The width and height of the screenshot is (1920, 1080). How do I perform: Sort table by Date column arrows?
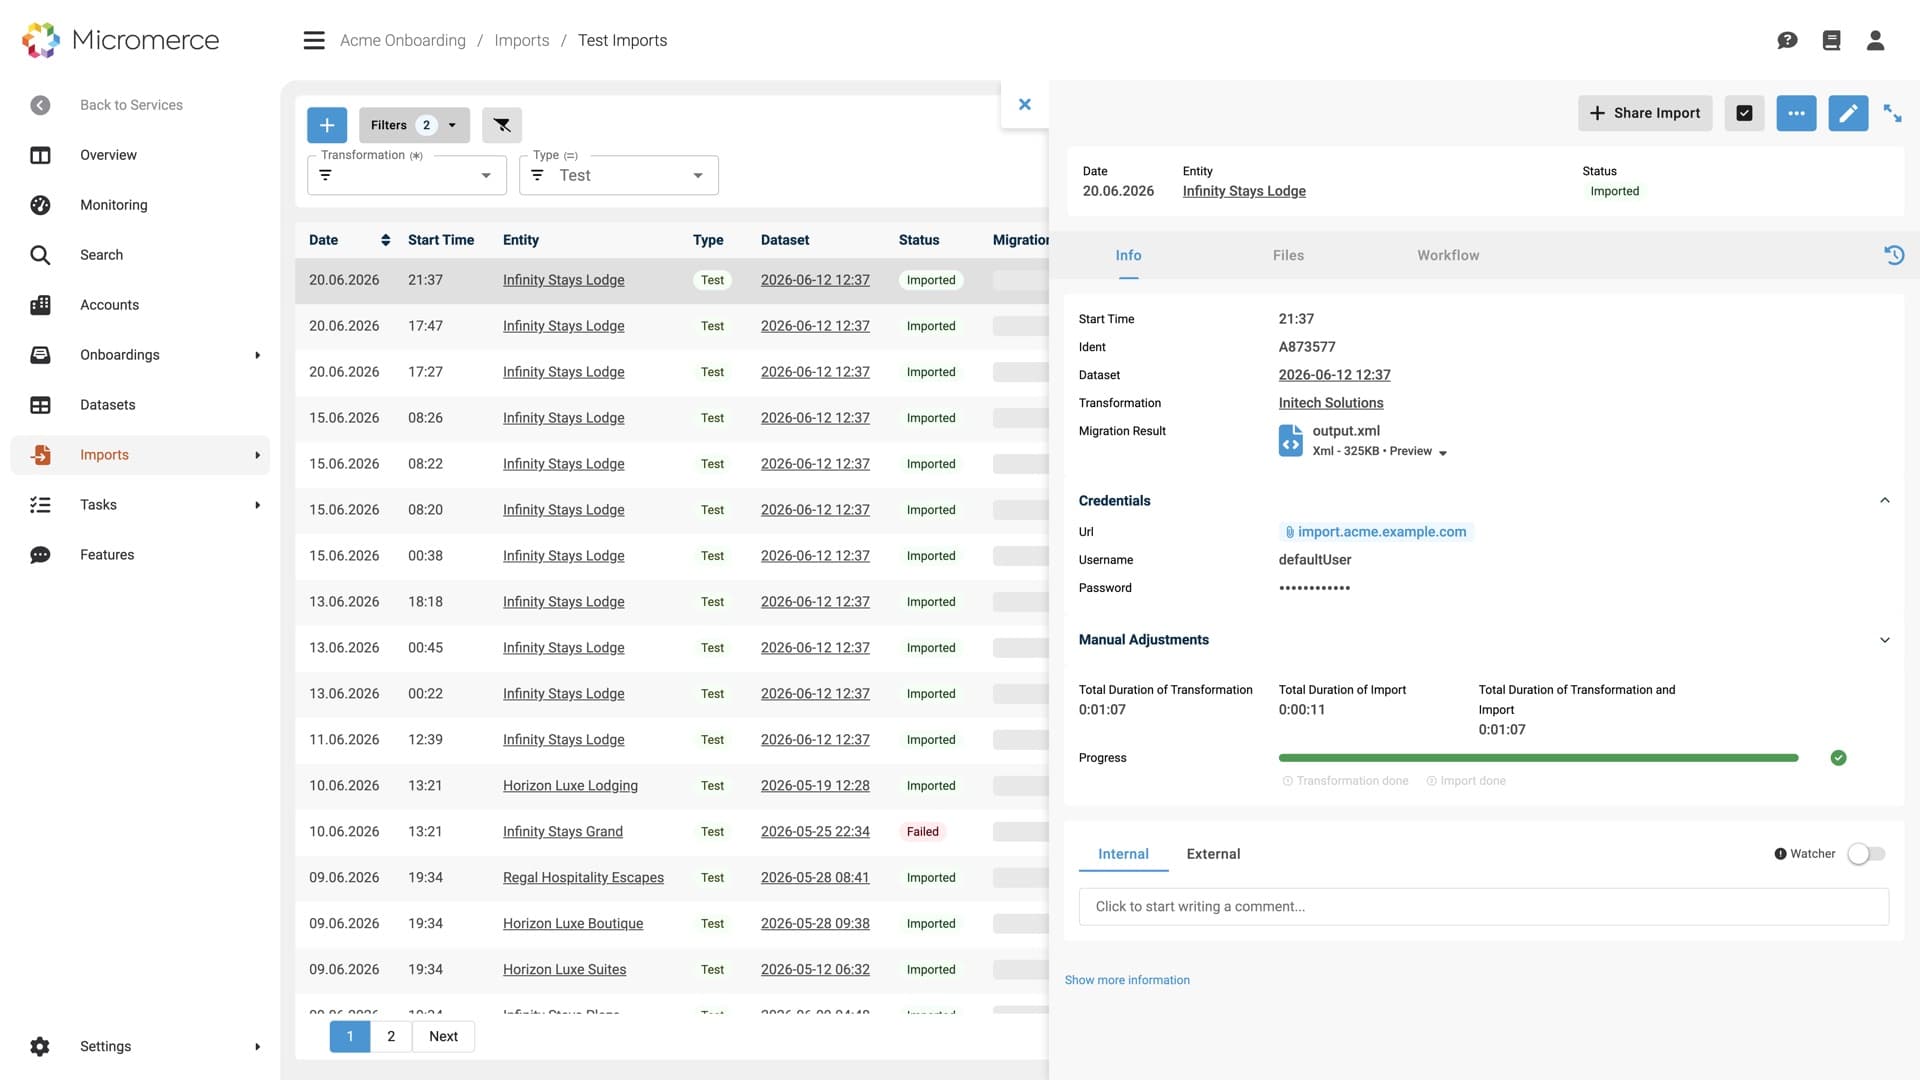pyautogui.click(x=385, y=240)
